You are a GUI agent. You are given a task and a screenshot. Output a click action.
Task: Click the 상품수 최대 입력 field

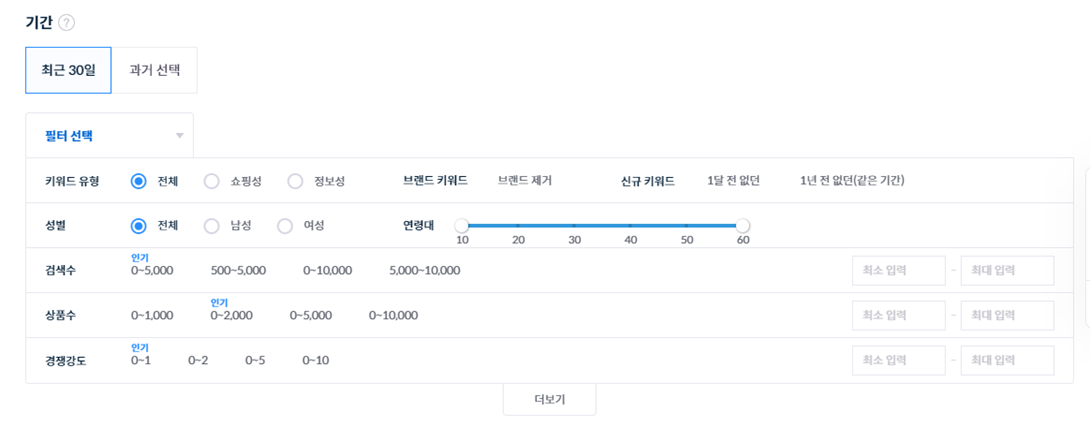(1007, 316)
